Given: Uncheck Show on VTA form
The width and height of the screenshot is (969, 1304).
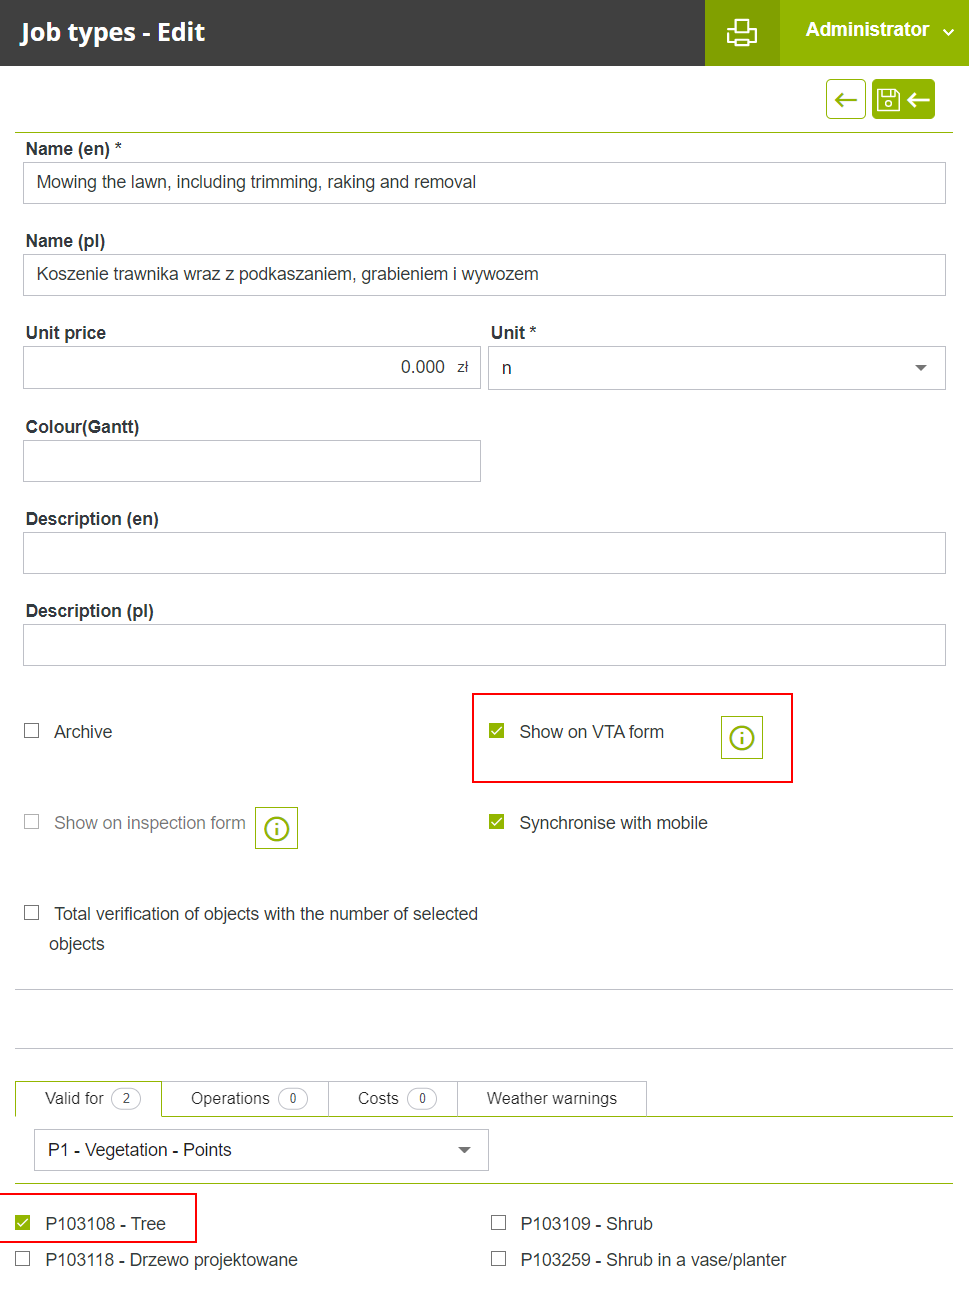Looking at the screenshot, I should tap(497, 731).
